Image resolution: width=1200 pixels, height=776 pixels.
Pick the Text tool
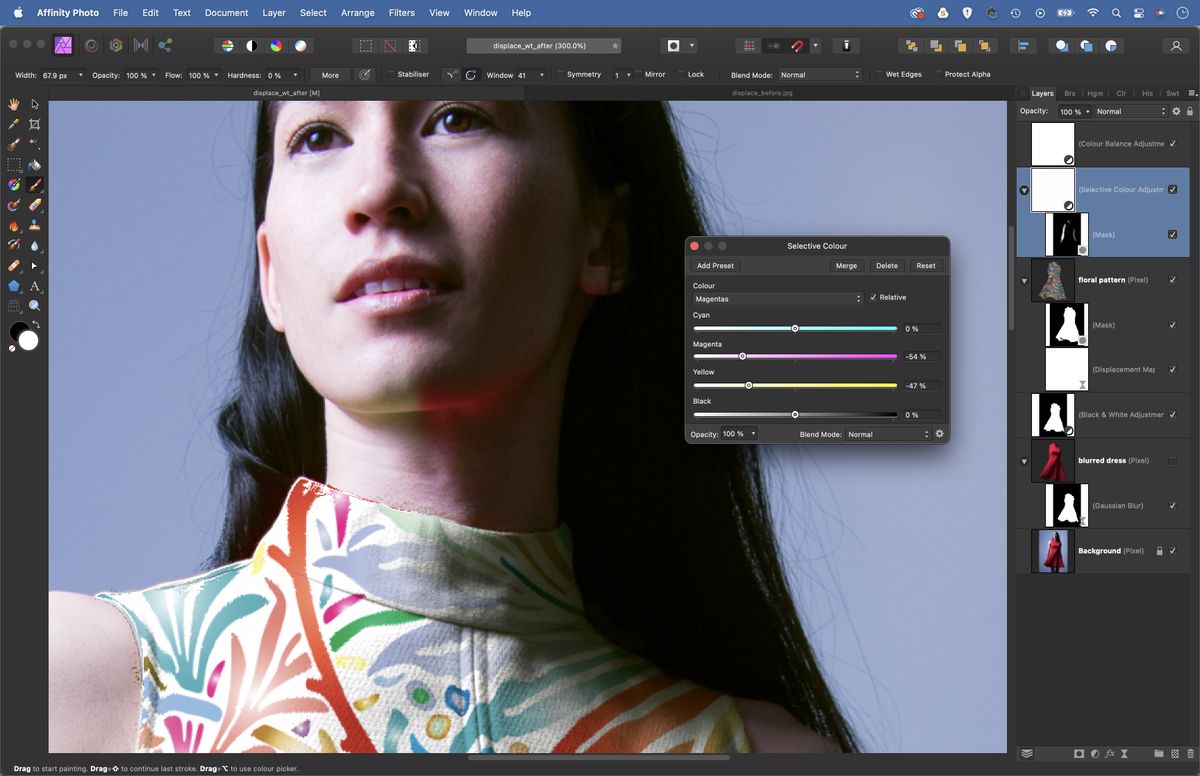[33, 286]
